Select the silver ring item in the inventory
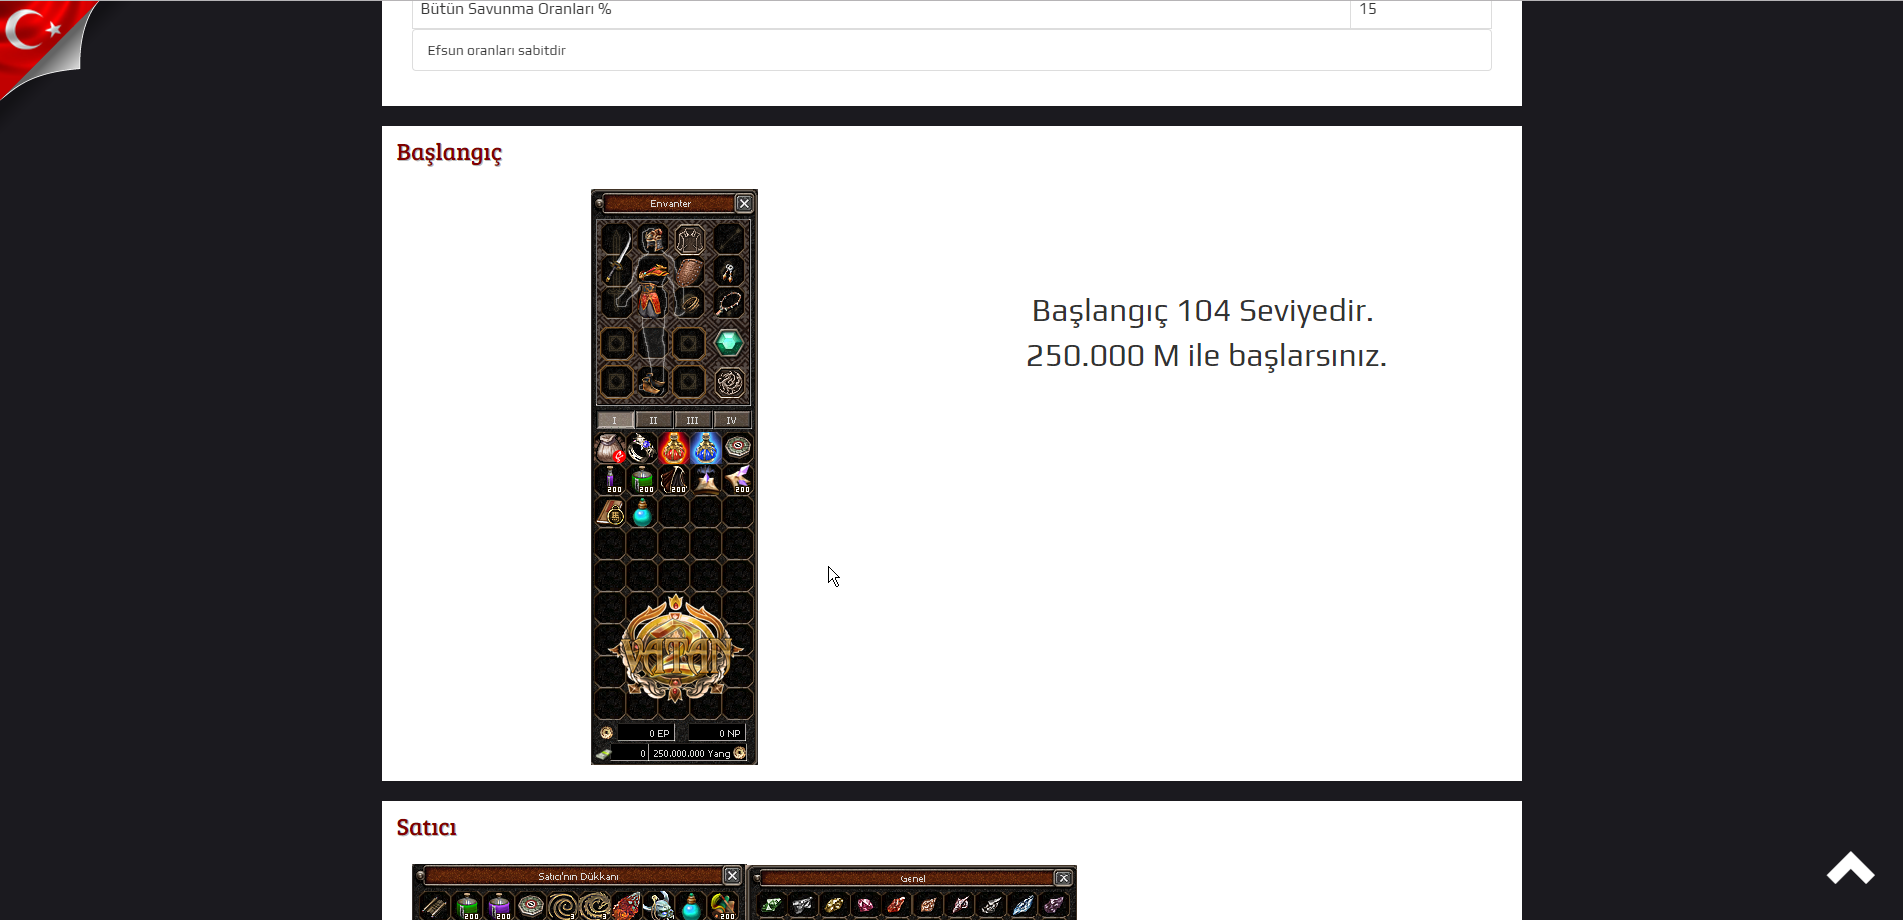1903x920 pixels. 642,448
